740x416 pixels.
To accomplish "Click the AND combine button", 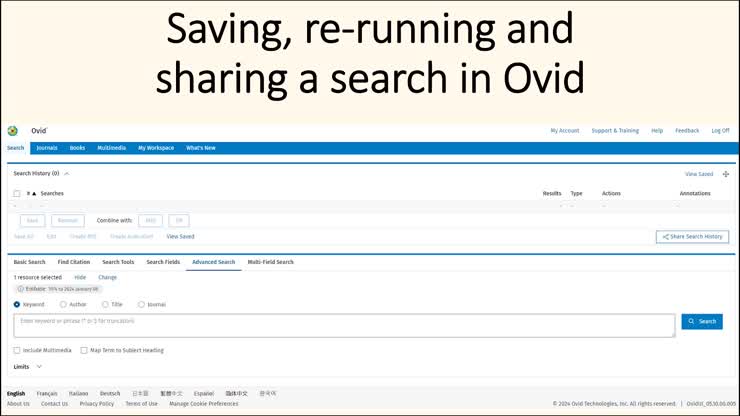I will coord(151,221).
